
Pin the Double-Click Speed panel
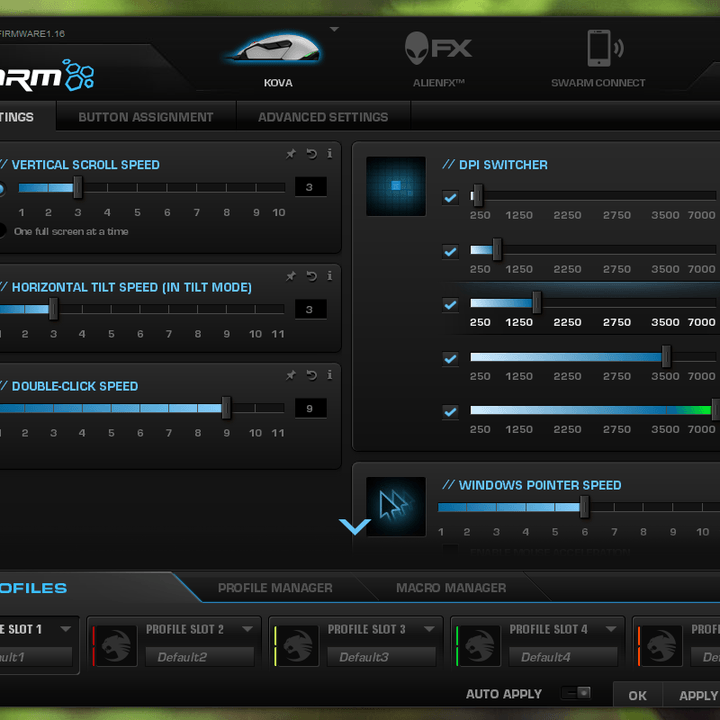pos(291,375)
